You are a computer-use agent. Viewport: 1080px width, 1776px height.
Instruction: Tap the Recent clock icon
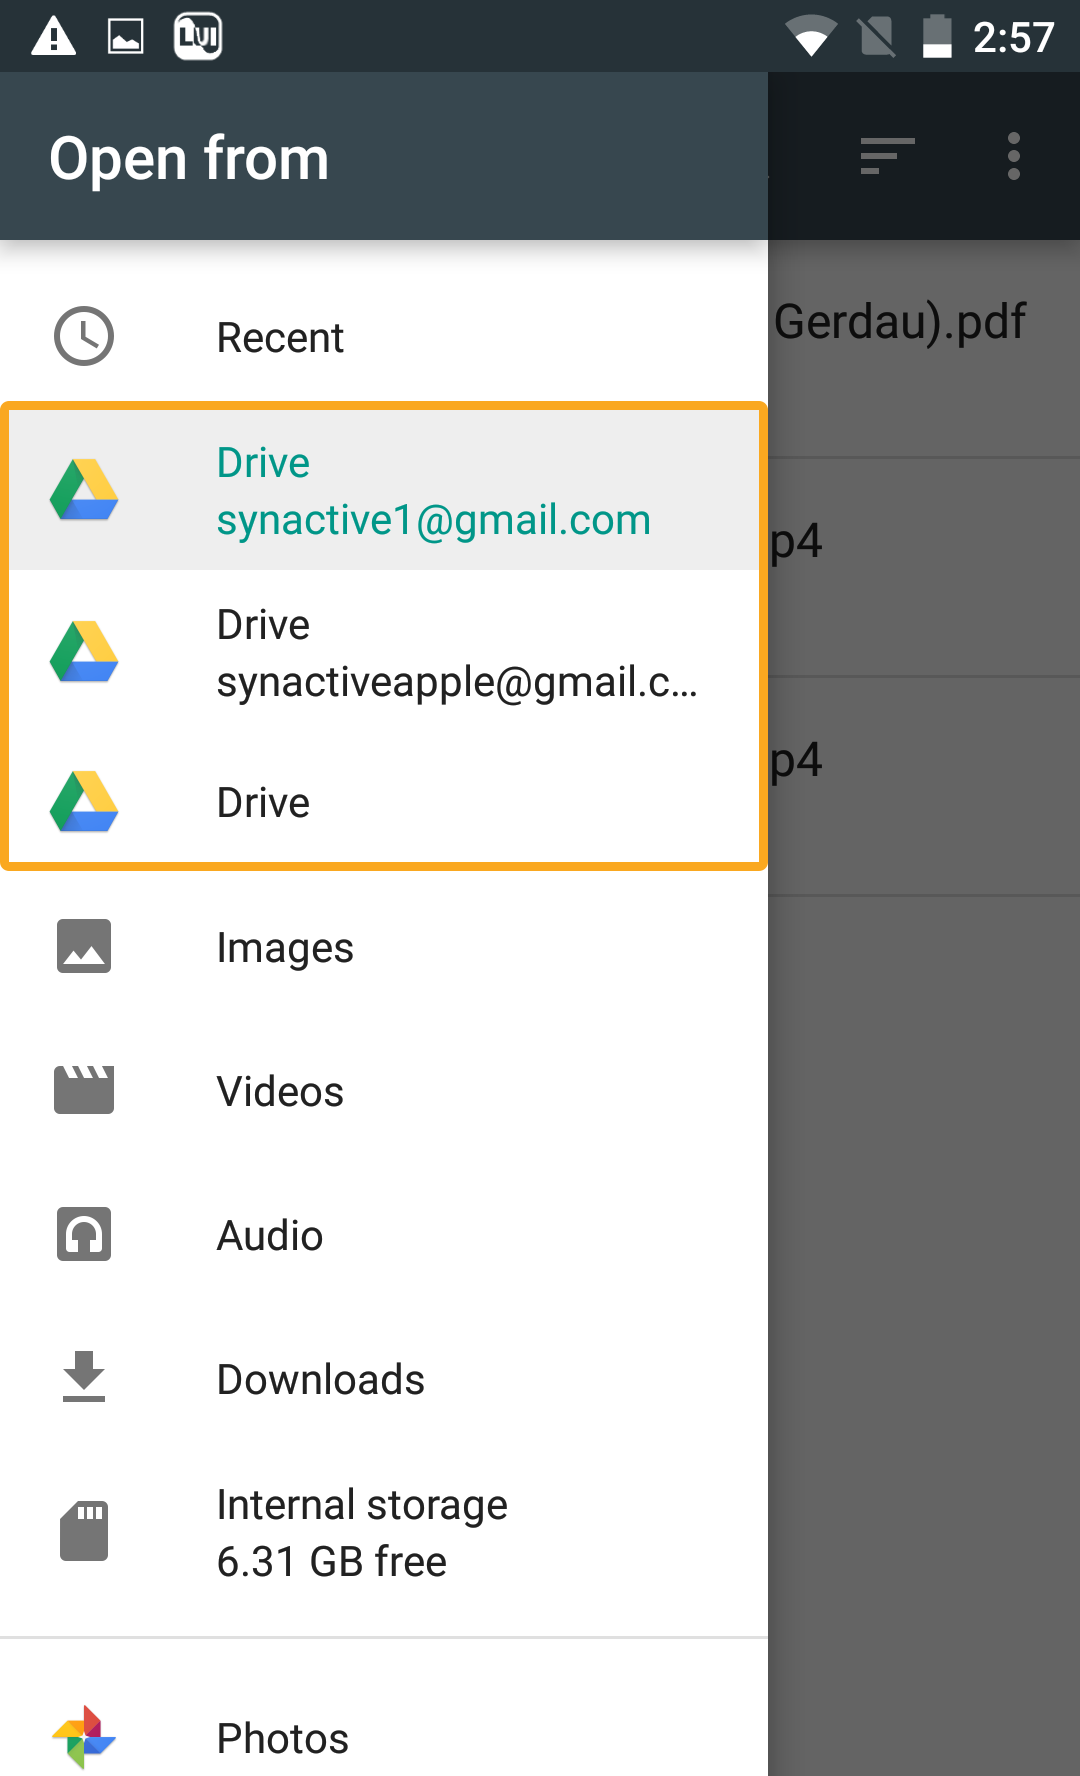[84, 337]
